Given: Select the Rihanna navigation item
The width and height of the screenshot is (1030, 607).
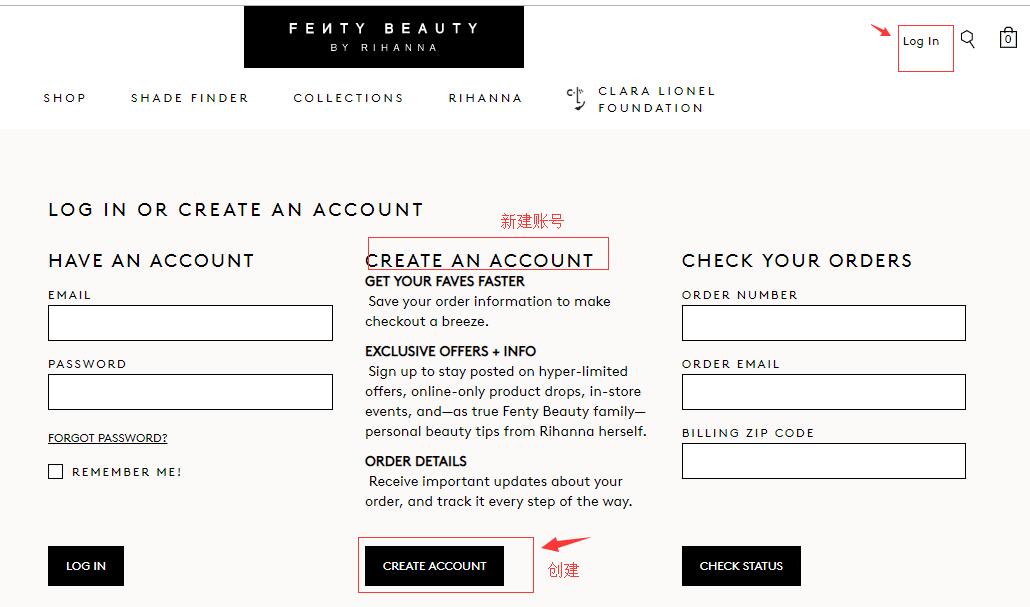Looking at the screenshot, I should click(485, 98).
